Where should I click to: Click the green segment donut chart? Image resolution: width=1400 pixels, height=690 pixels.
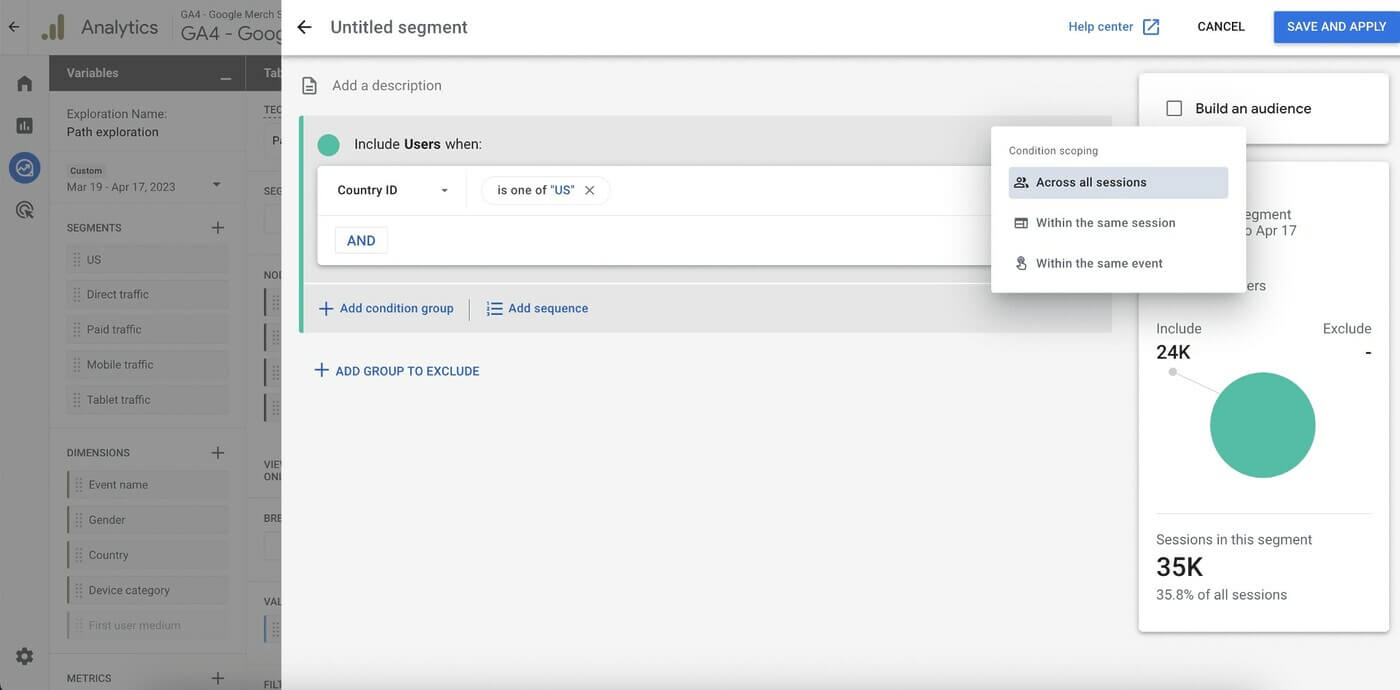point(1264,425)
